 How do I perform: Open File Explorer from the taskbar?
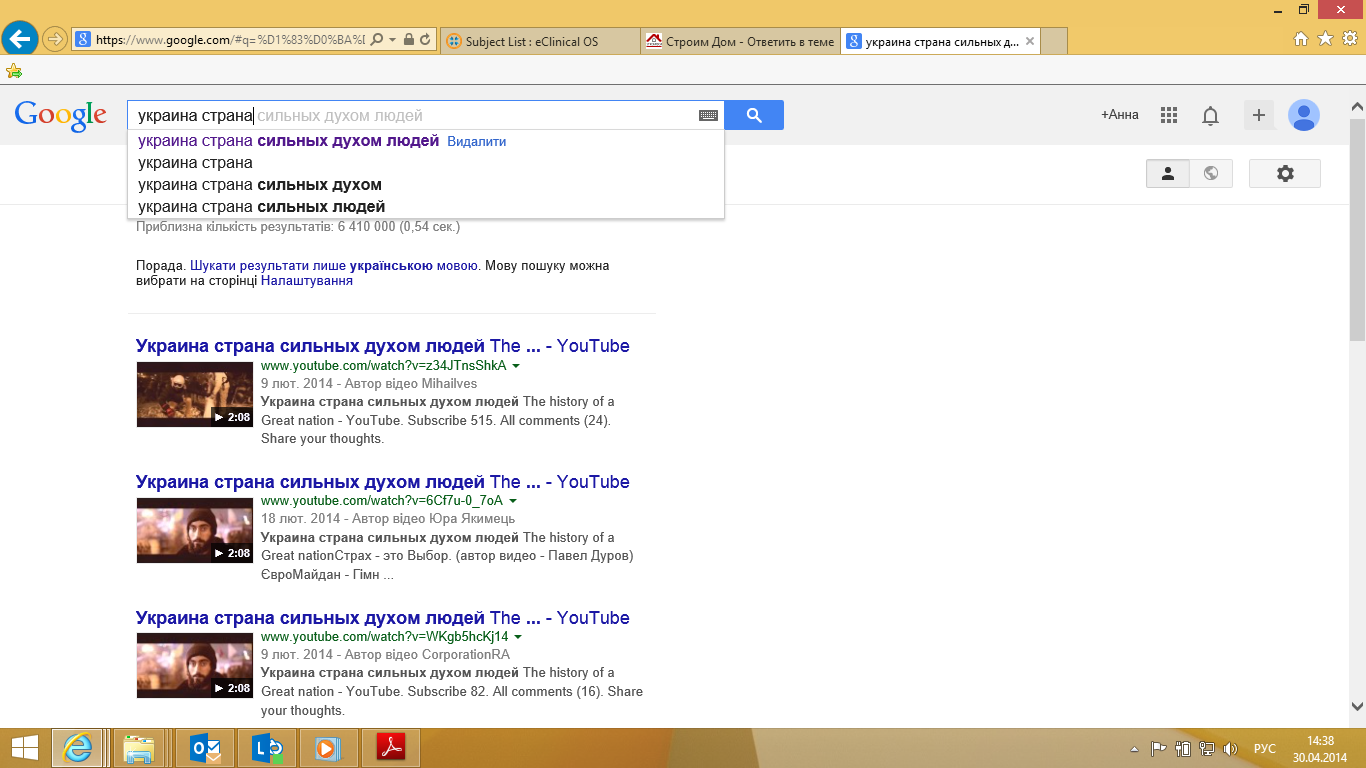point(138,748)
